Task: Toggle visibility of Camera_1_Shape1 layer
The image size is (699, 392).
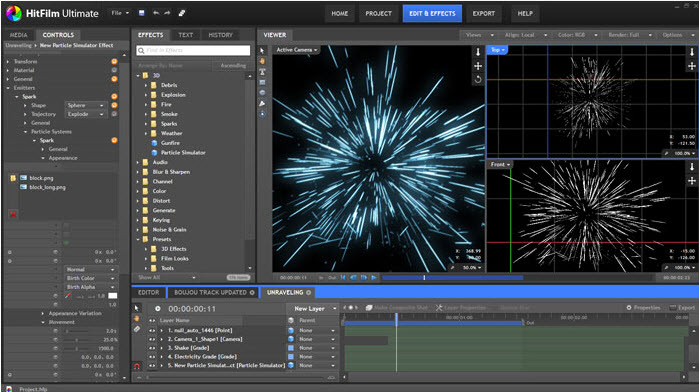Action: [152, 339]
